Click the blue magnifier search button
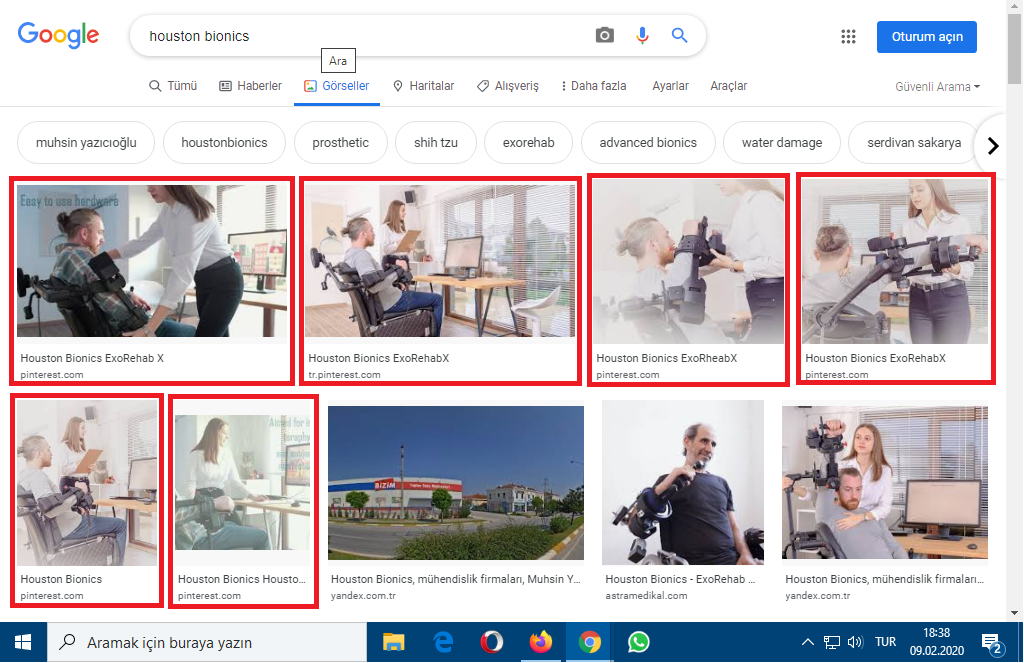This screenshot has height=663, width=1024. (679, 35)
